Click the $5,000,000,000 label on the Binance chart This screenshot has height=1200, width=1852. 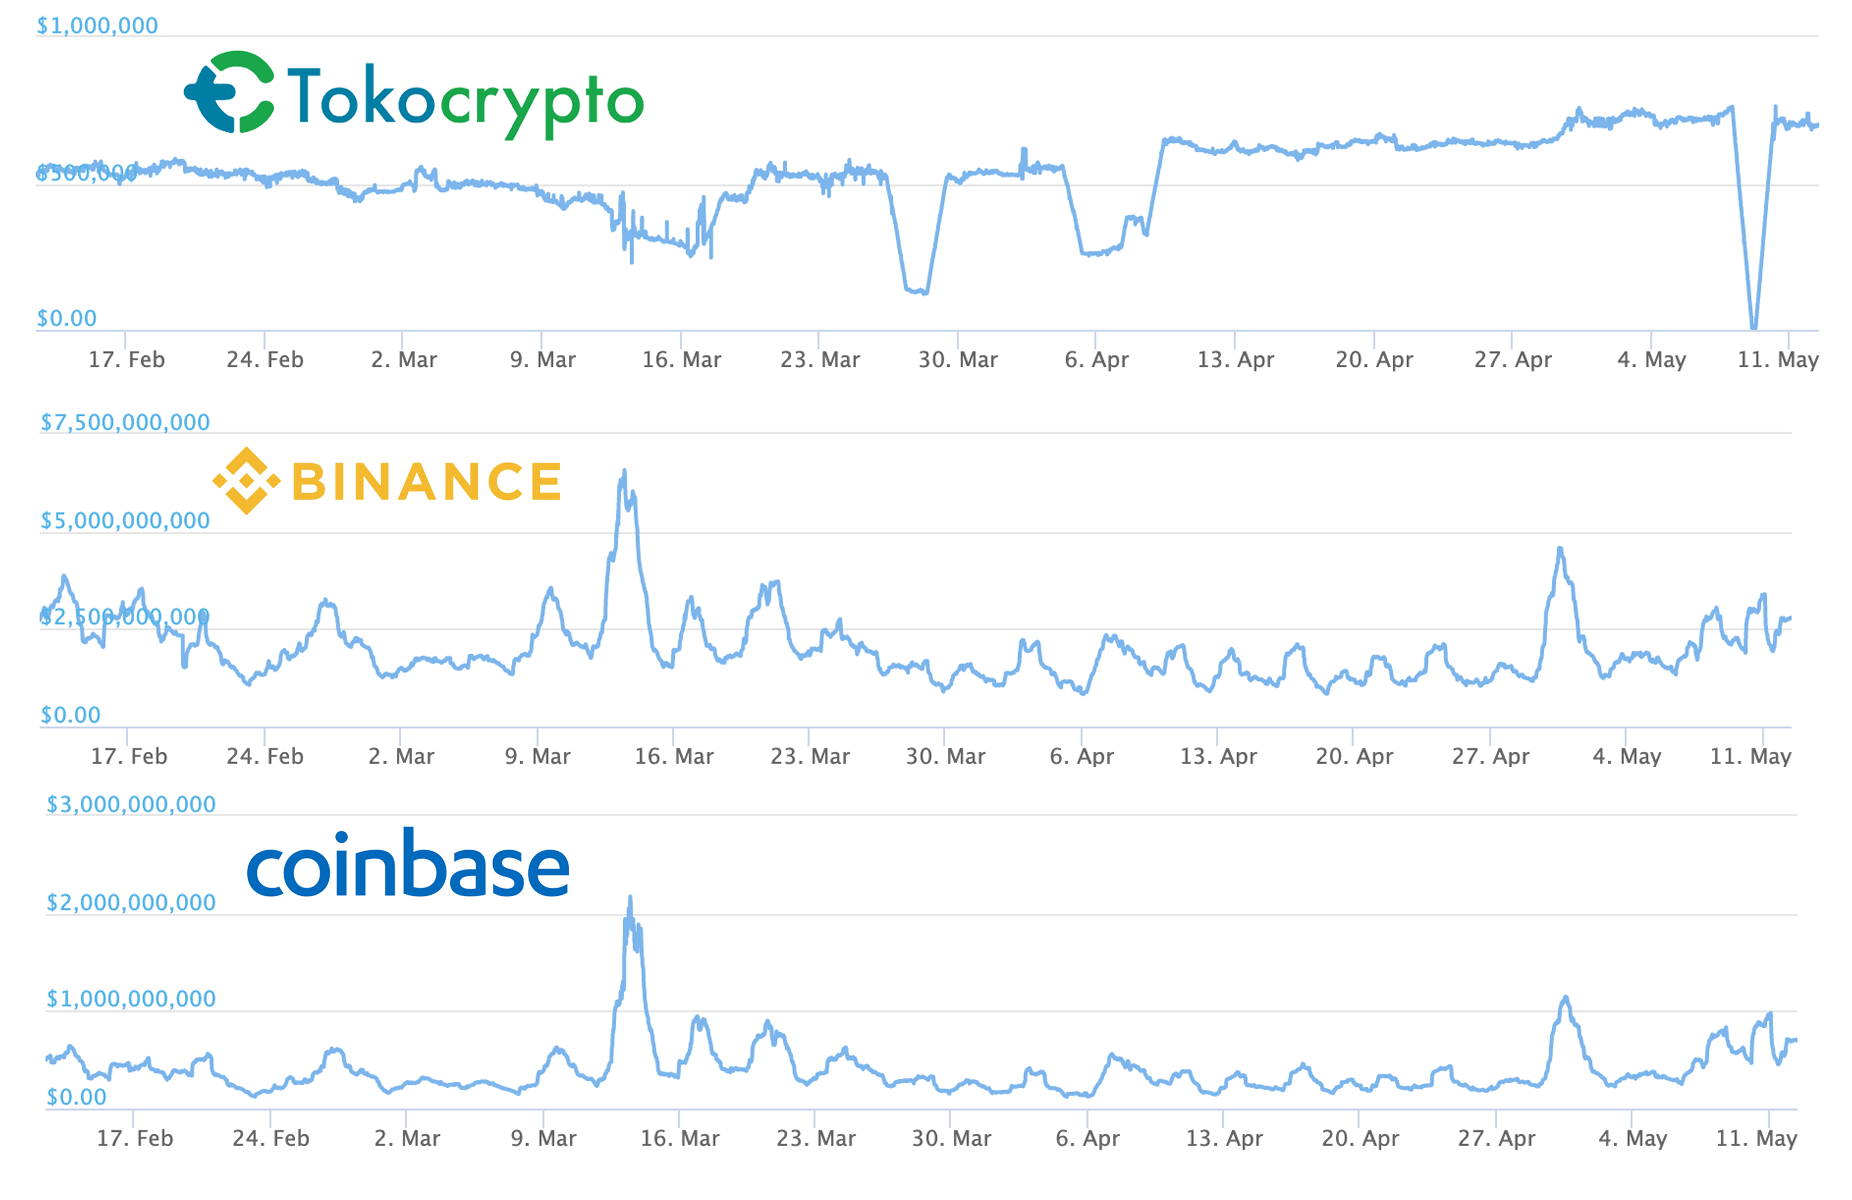[x=125, y=521]
